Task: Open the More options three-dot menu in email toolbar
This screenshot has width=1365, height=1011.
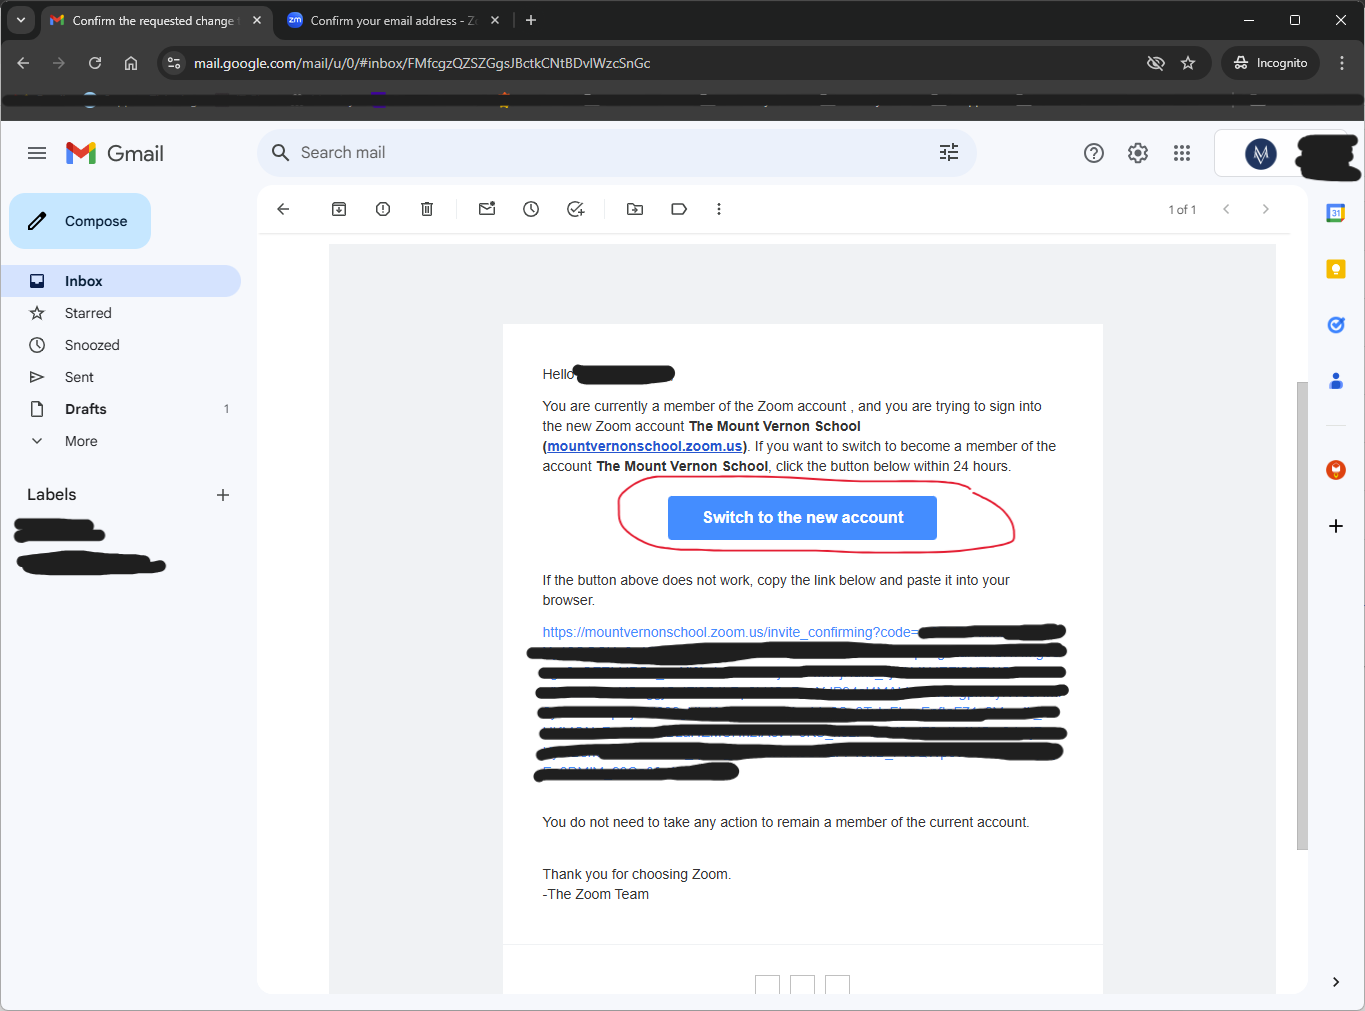Action: click(719, 209)
